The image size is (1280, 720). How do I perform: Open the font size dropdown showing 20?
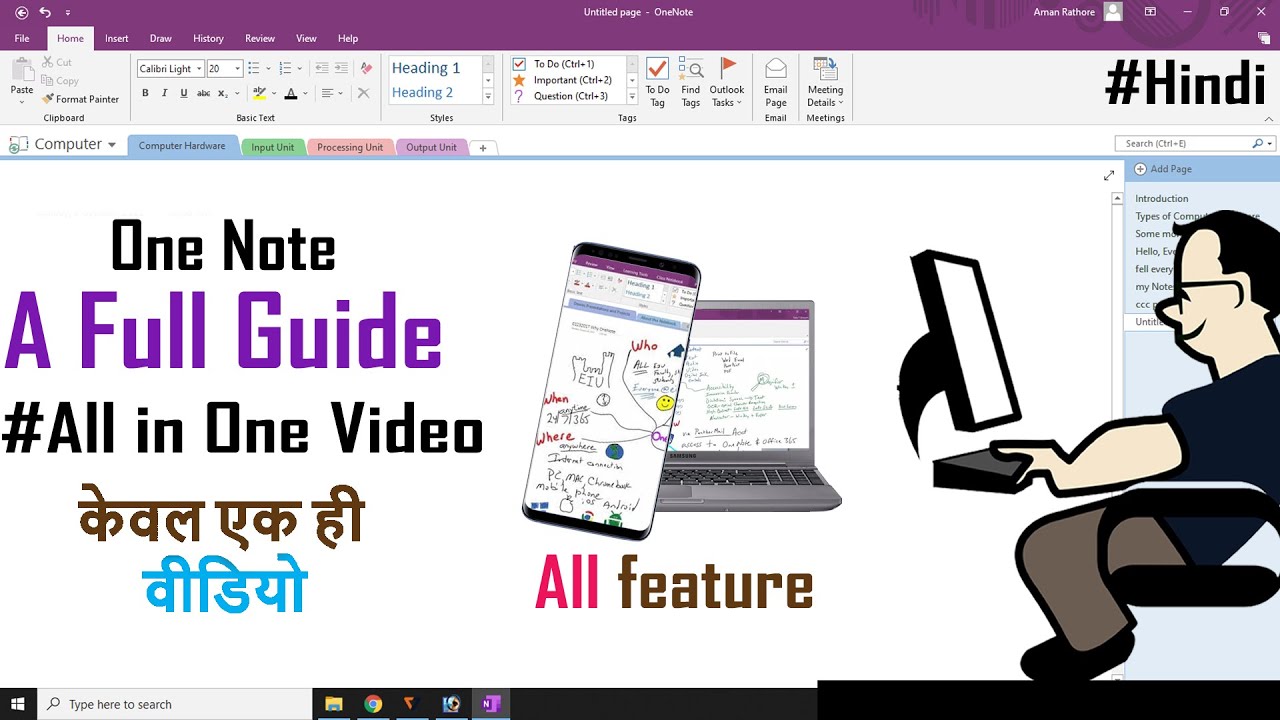[x=237, y=68]
